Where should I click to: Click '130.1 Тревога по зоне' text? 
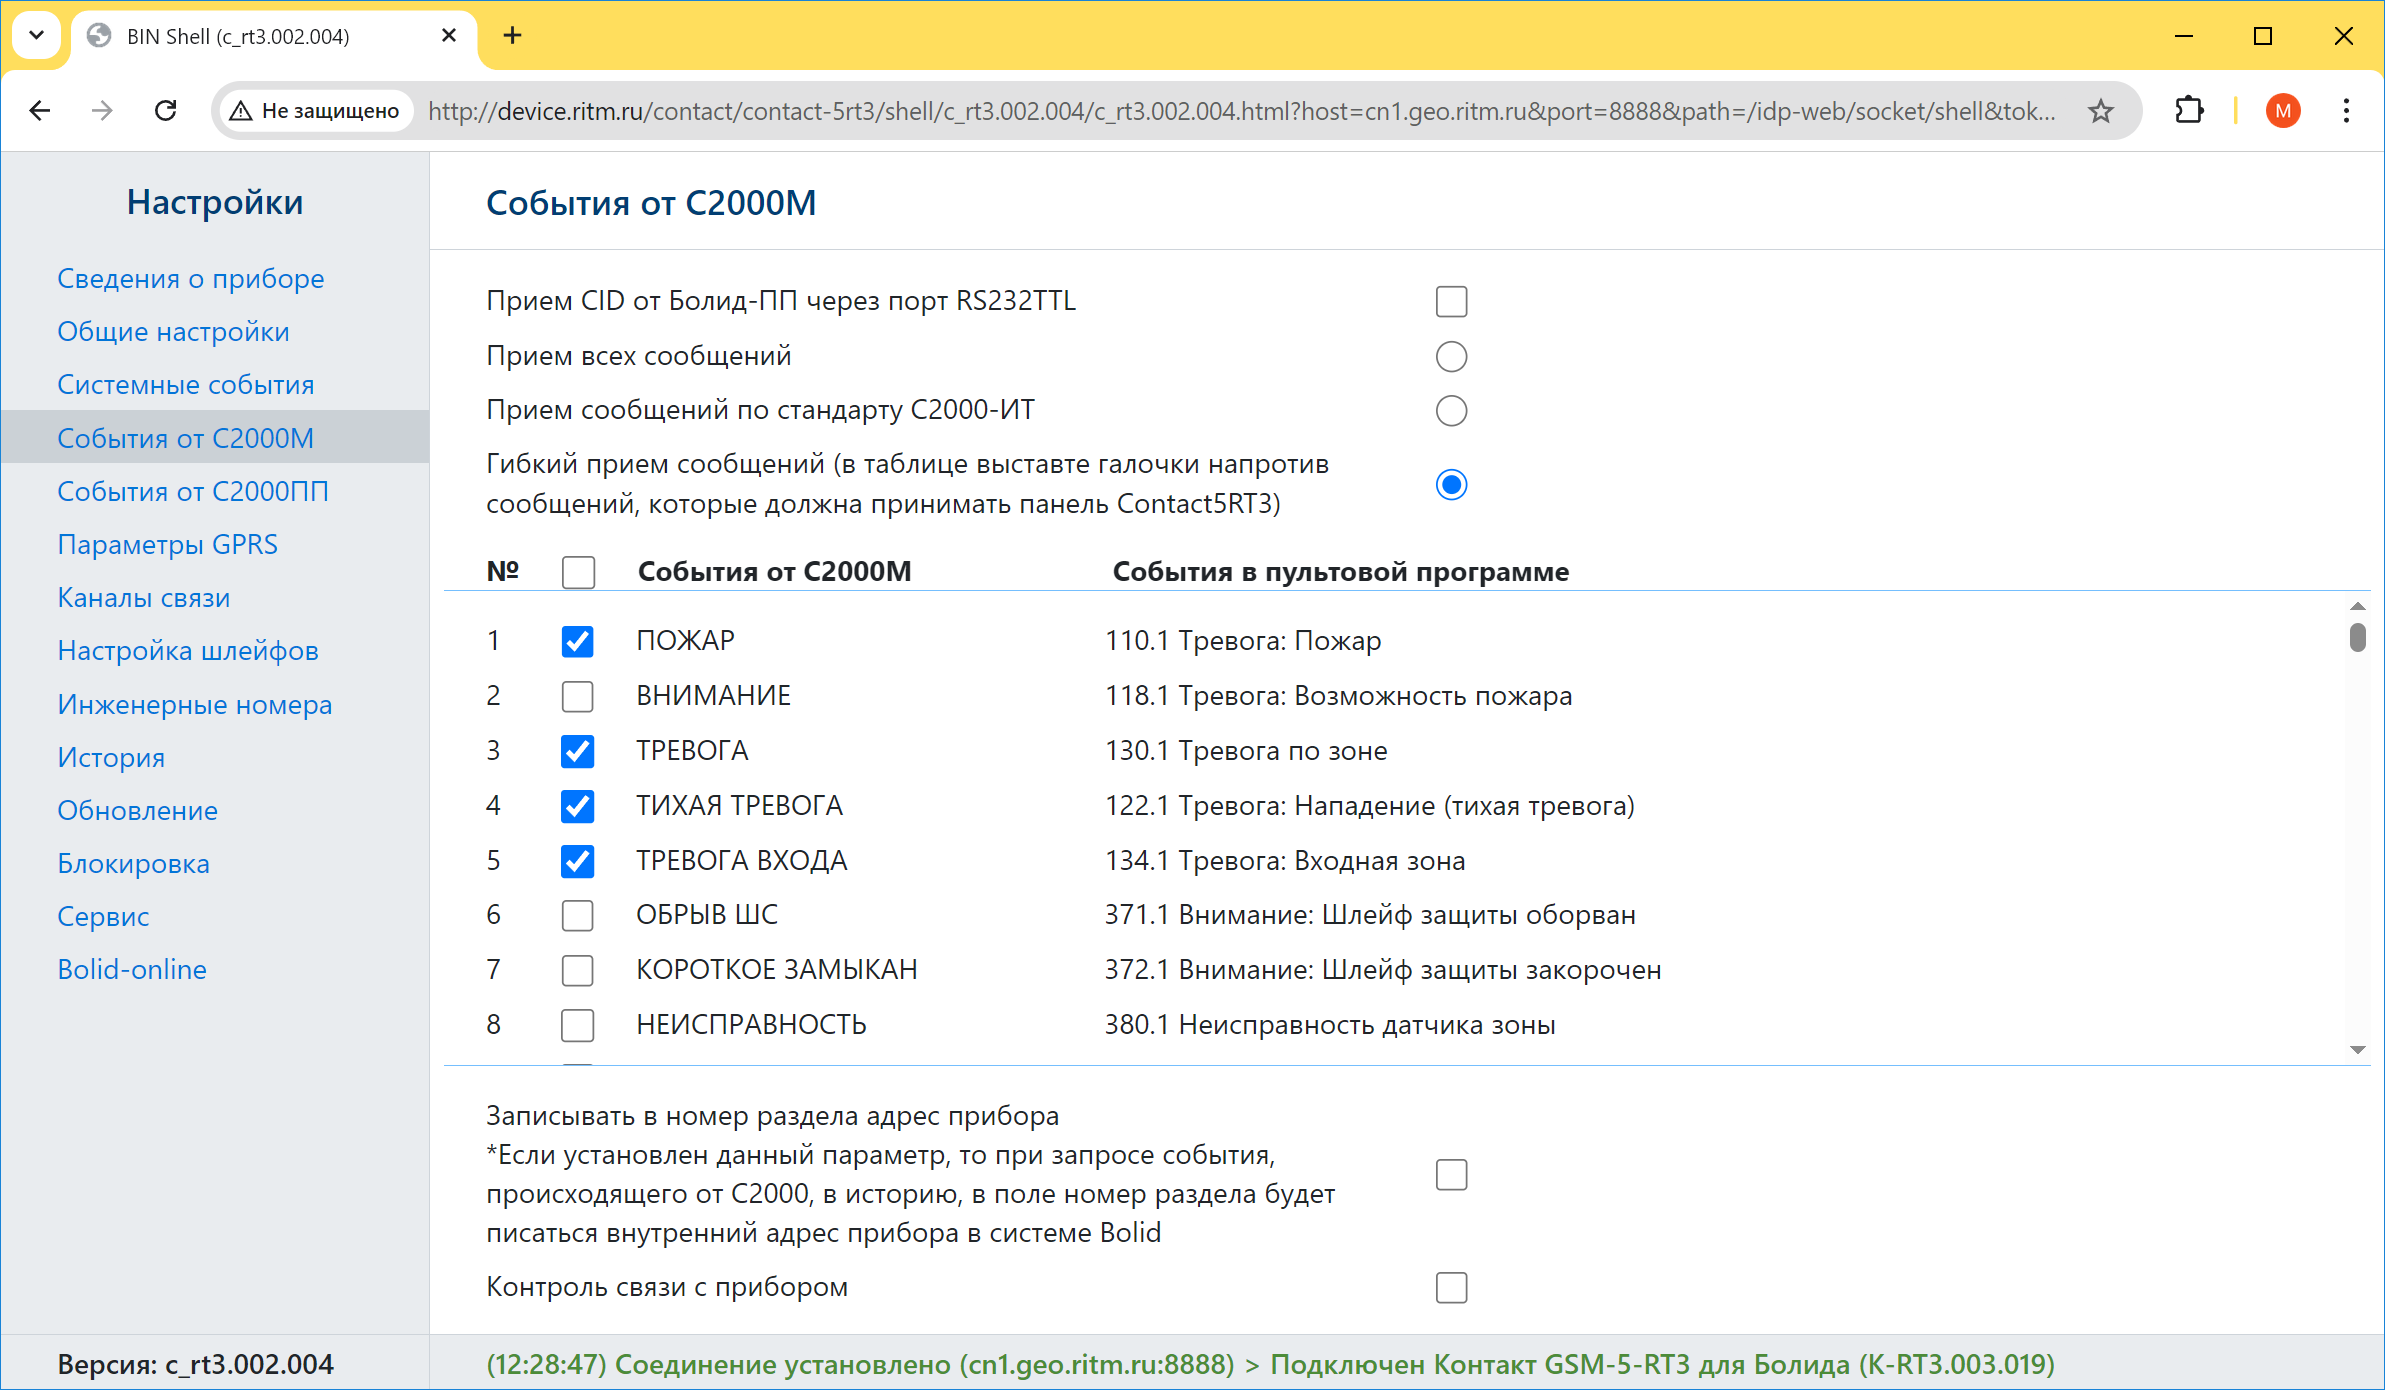point(1246,751)
